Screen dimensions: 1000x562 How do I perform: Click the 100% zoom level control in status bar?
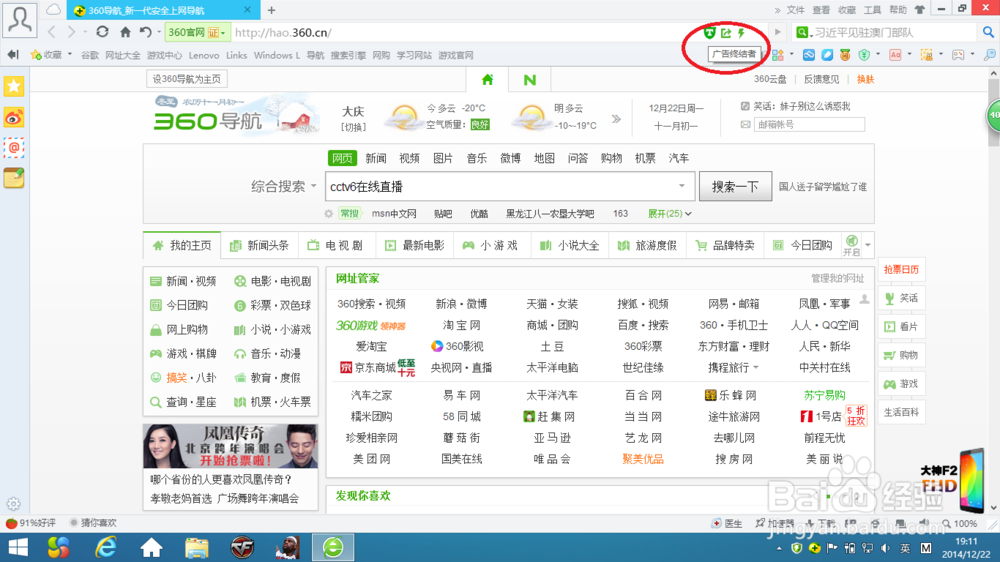[x=960, y=523]
